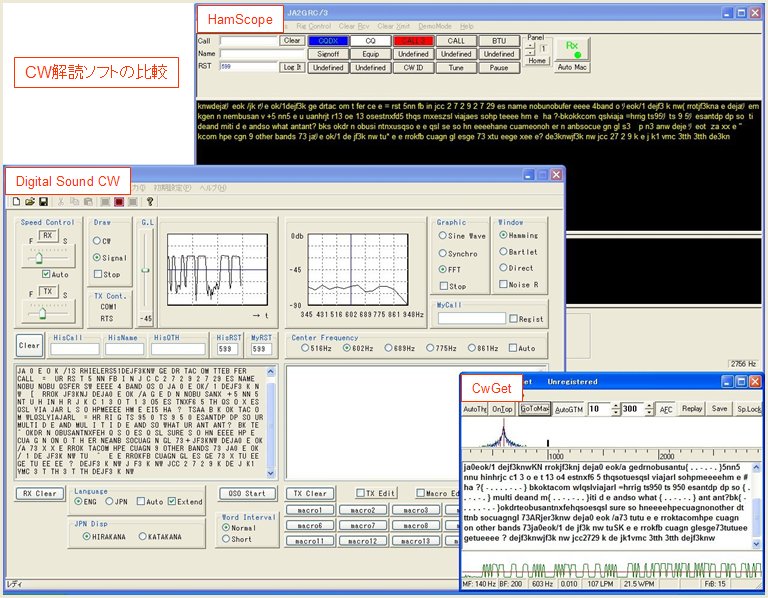Image resolution: width=768 pixels, height=598 pixels.
Task: Click Open folder icon in Digital Sound CW
Action: click(x=30, y=201)
